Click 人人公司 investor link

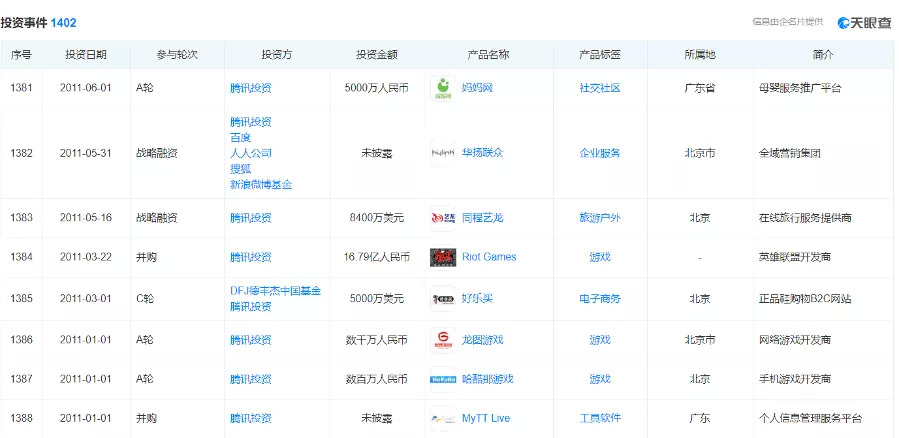(x=251, y=153)
